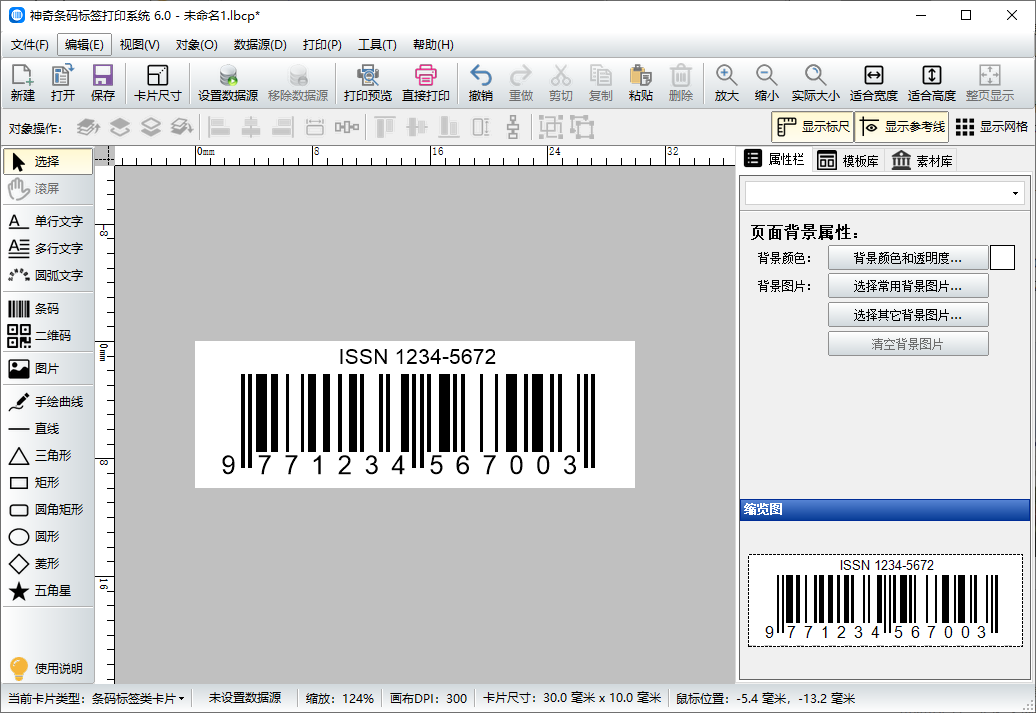Toggle 显示网格 grid display
Screen dimensions: 1036x713
click(x=992, y=127)
